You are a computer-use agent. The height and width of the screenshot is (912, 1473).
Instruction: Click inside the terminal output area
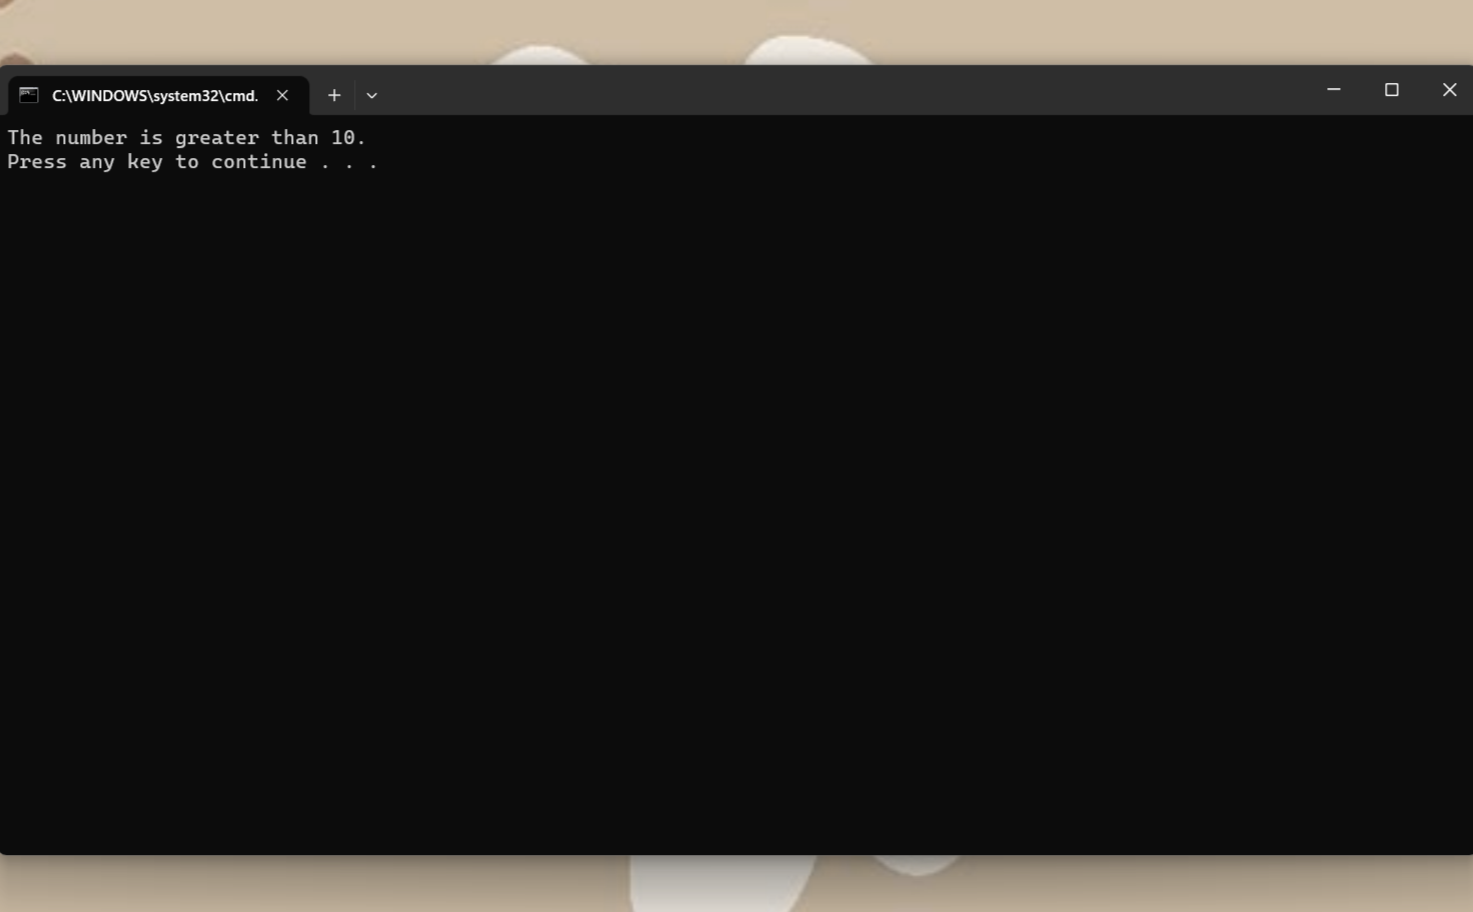700,450
